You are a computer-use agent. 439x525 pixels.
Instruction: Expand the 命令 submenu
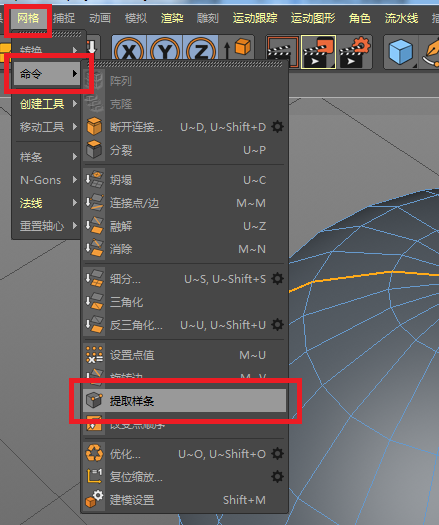[x=47, y=74]
